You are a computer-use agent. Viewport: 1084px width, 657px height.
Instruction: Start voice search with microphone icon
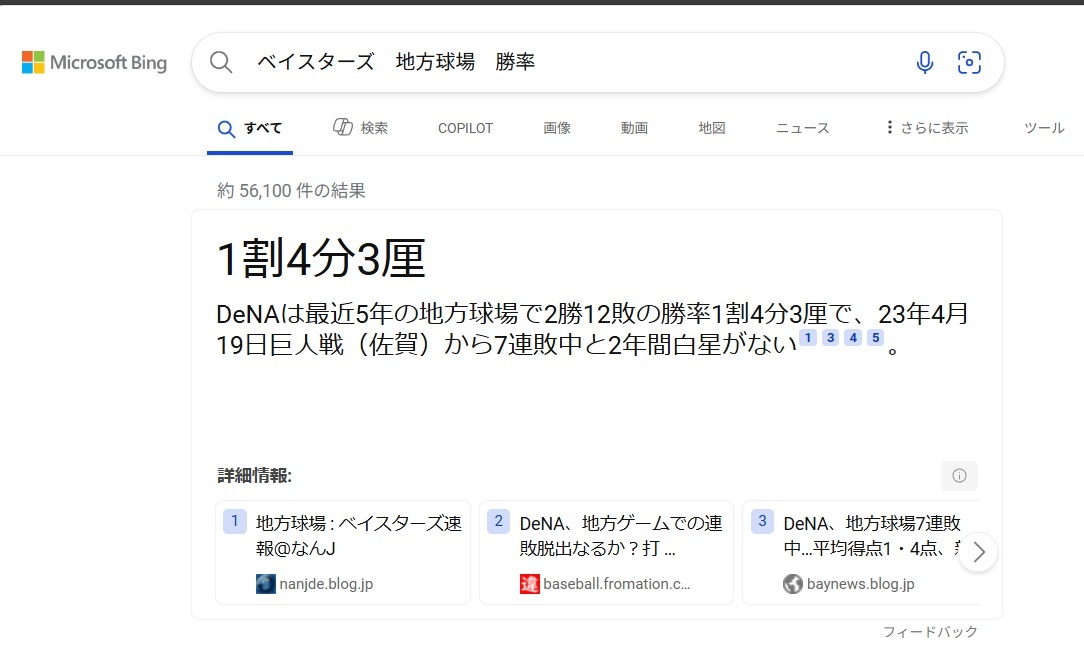924,62
